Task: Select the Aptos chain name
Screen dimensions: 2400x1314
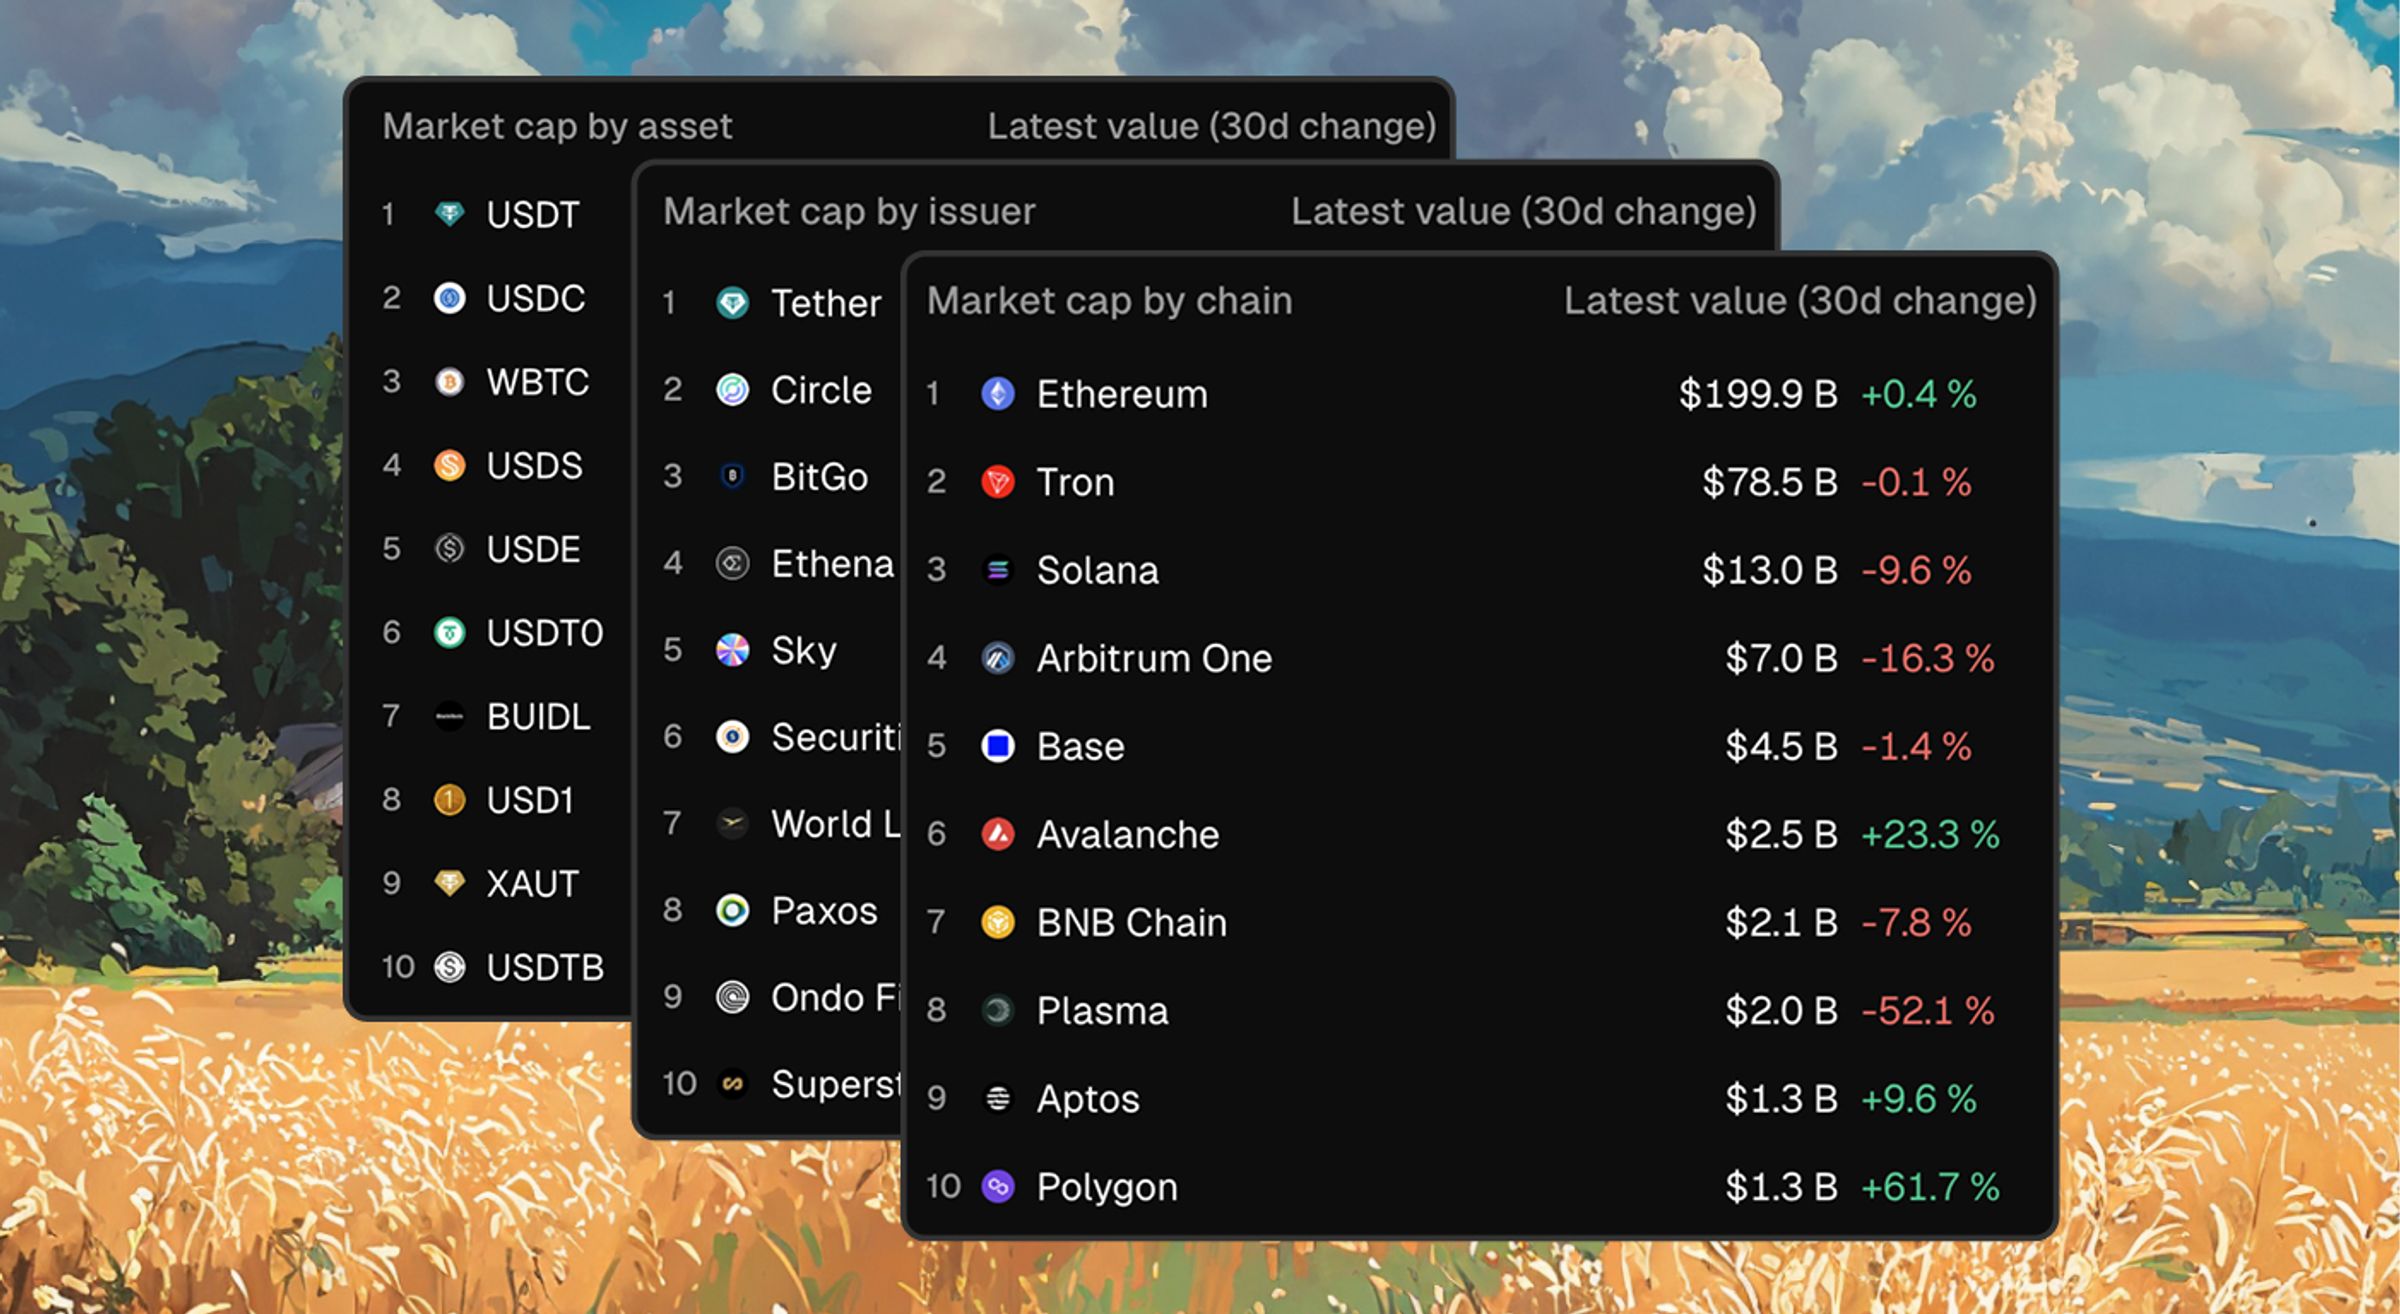Action: pos(1088,1099)
